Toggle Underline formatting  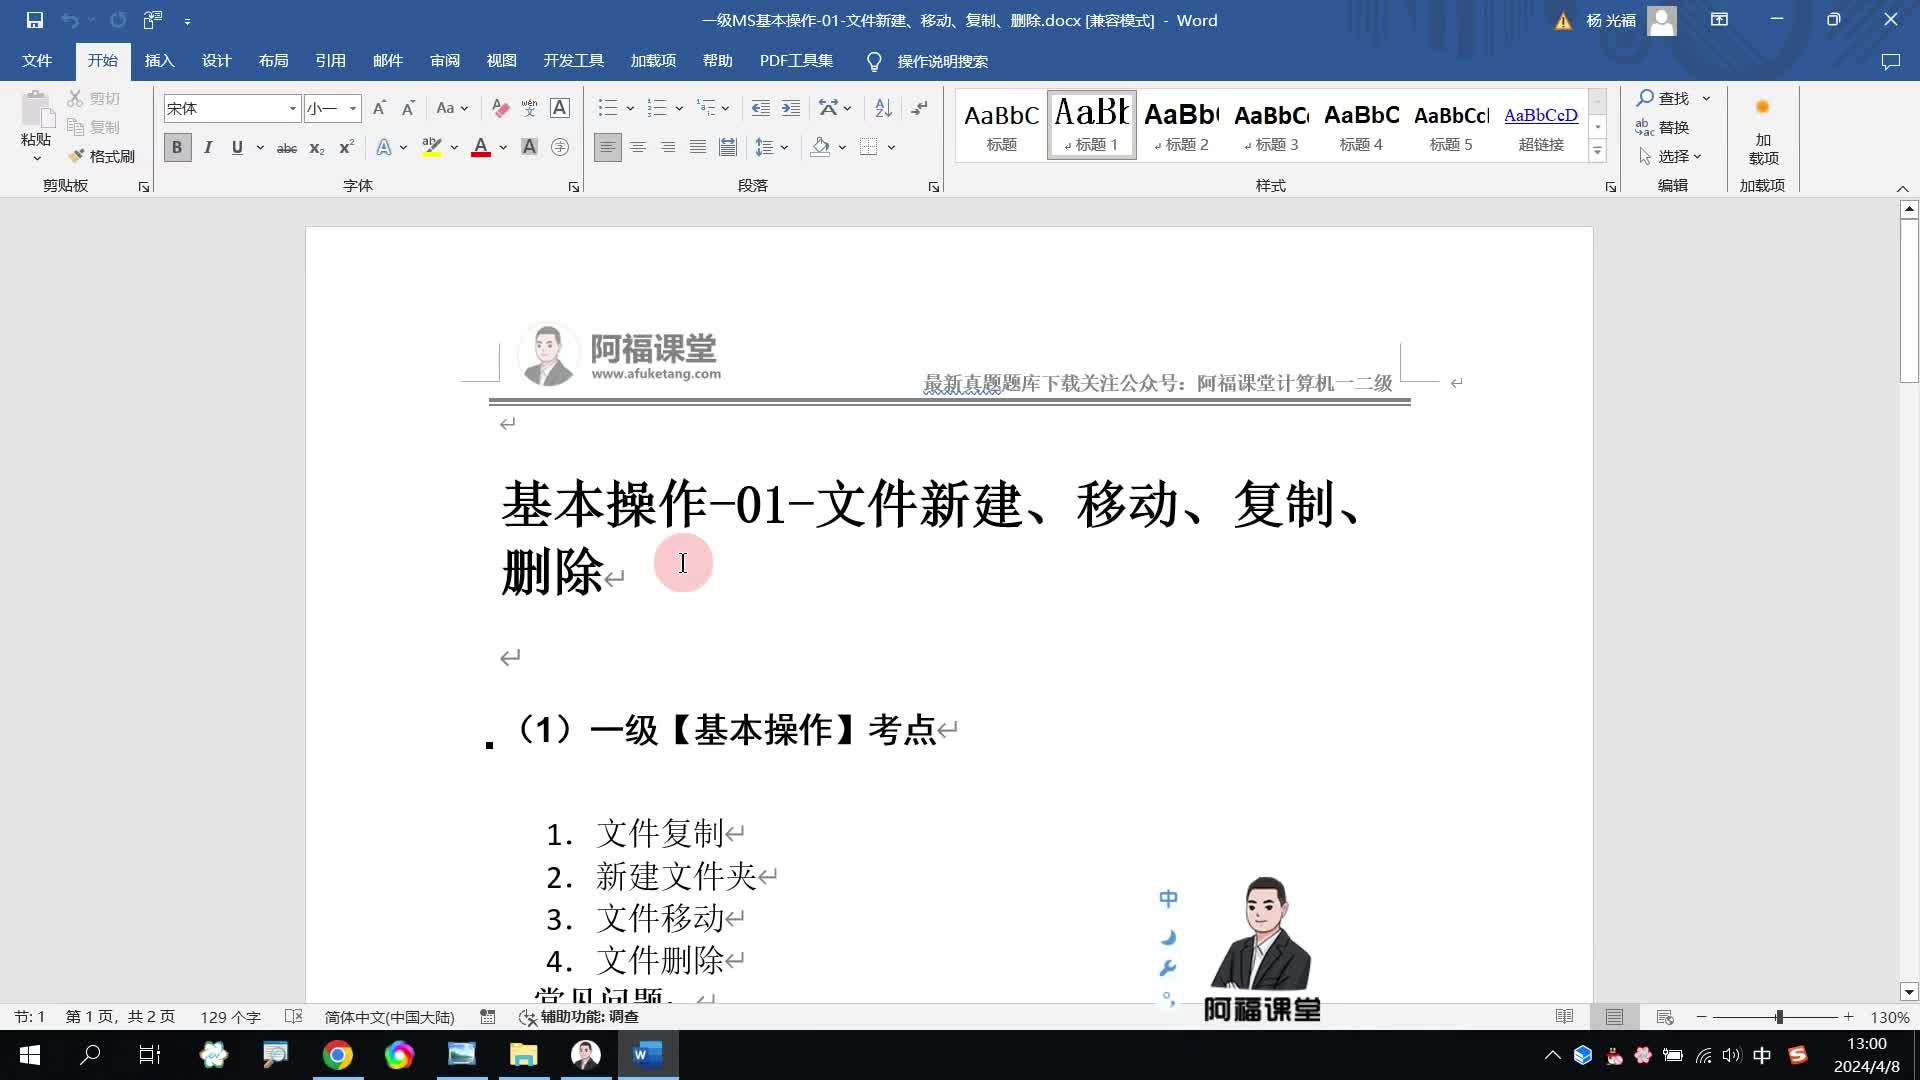[x=237, y=147]
